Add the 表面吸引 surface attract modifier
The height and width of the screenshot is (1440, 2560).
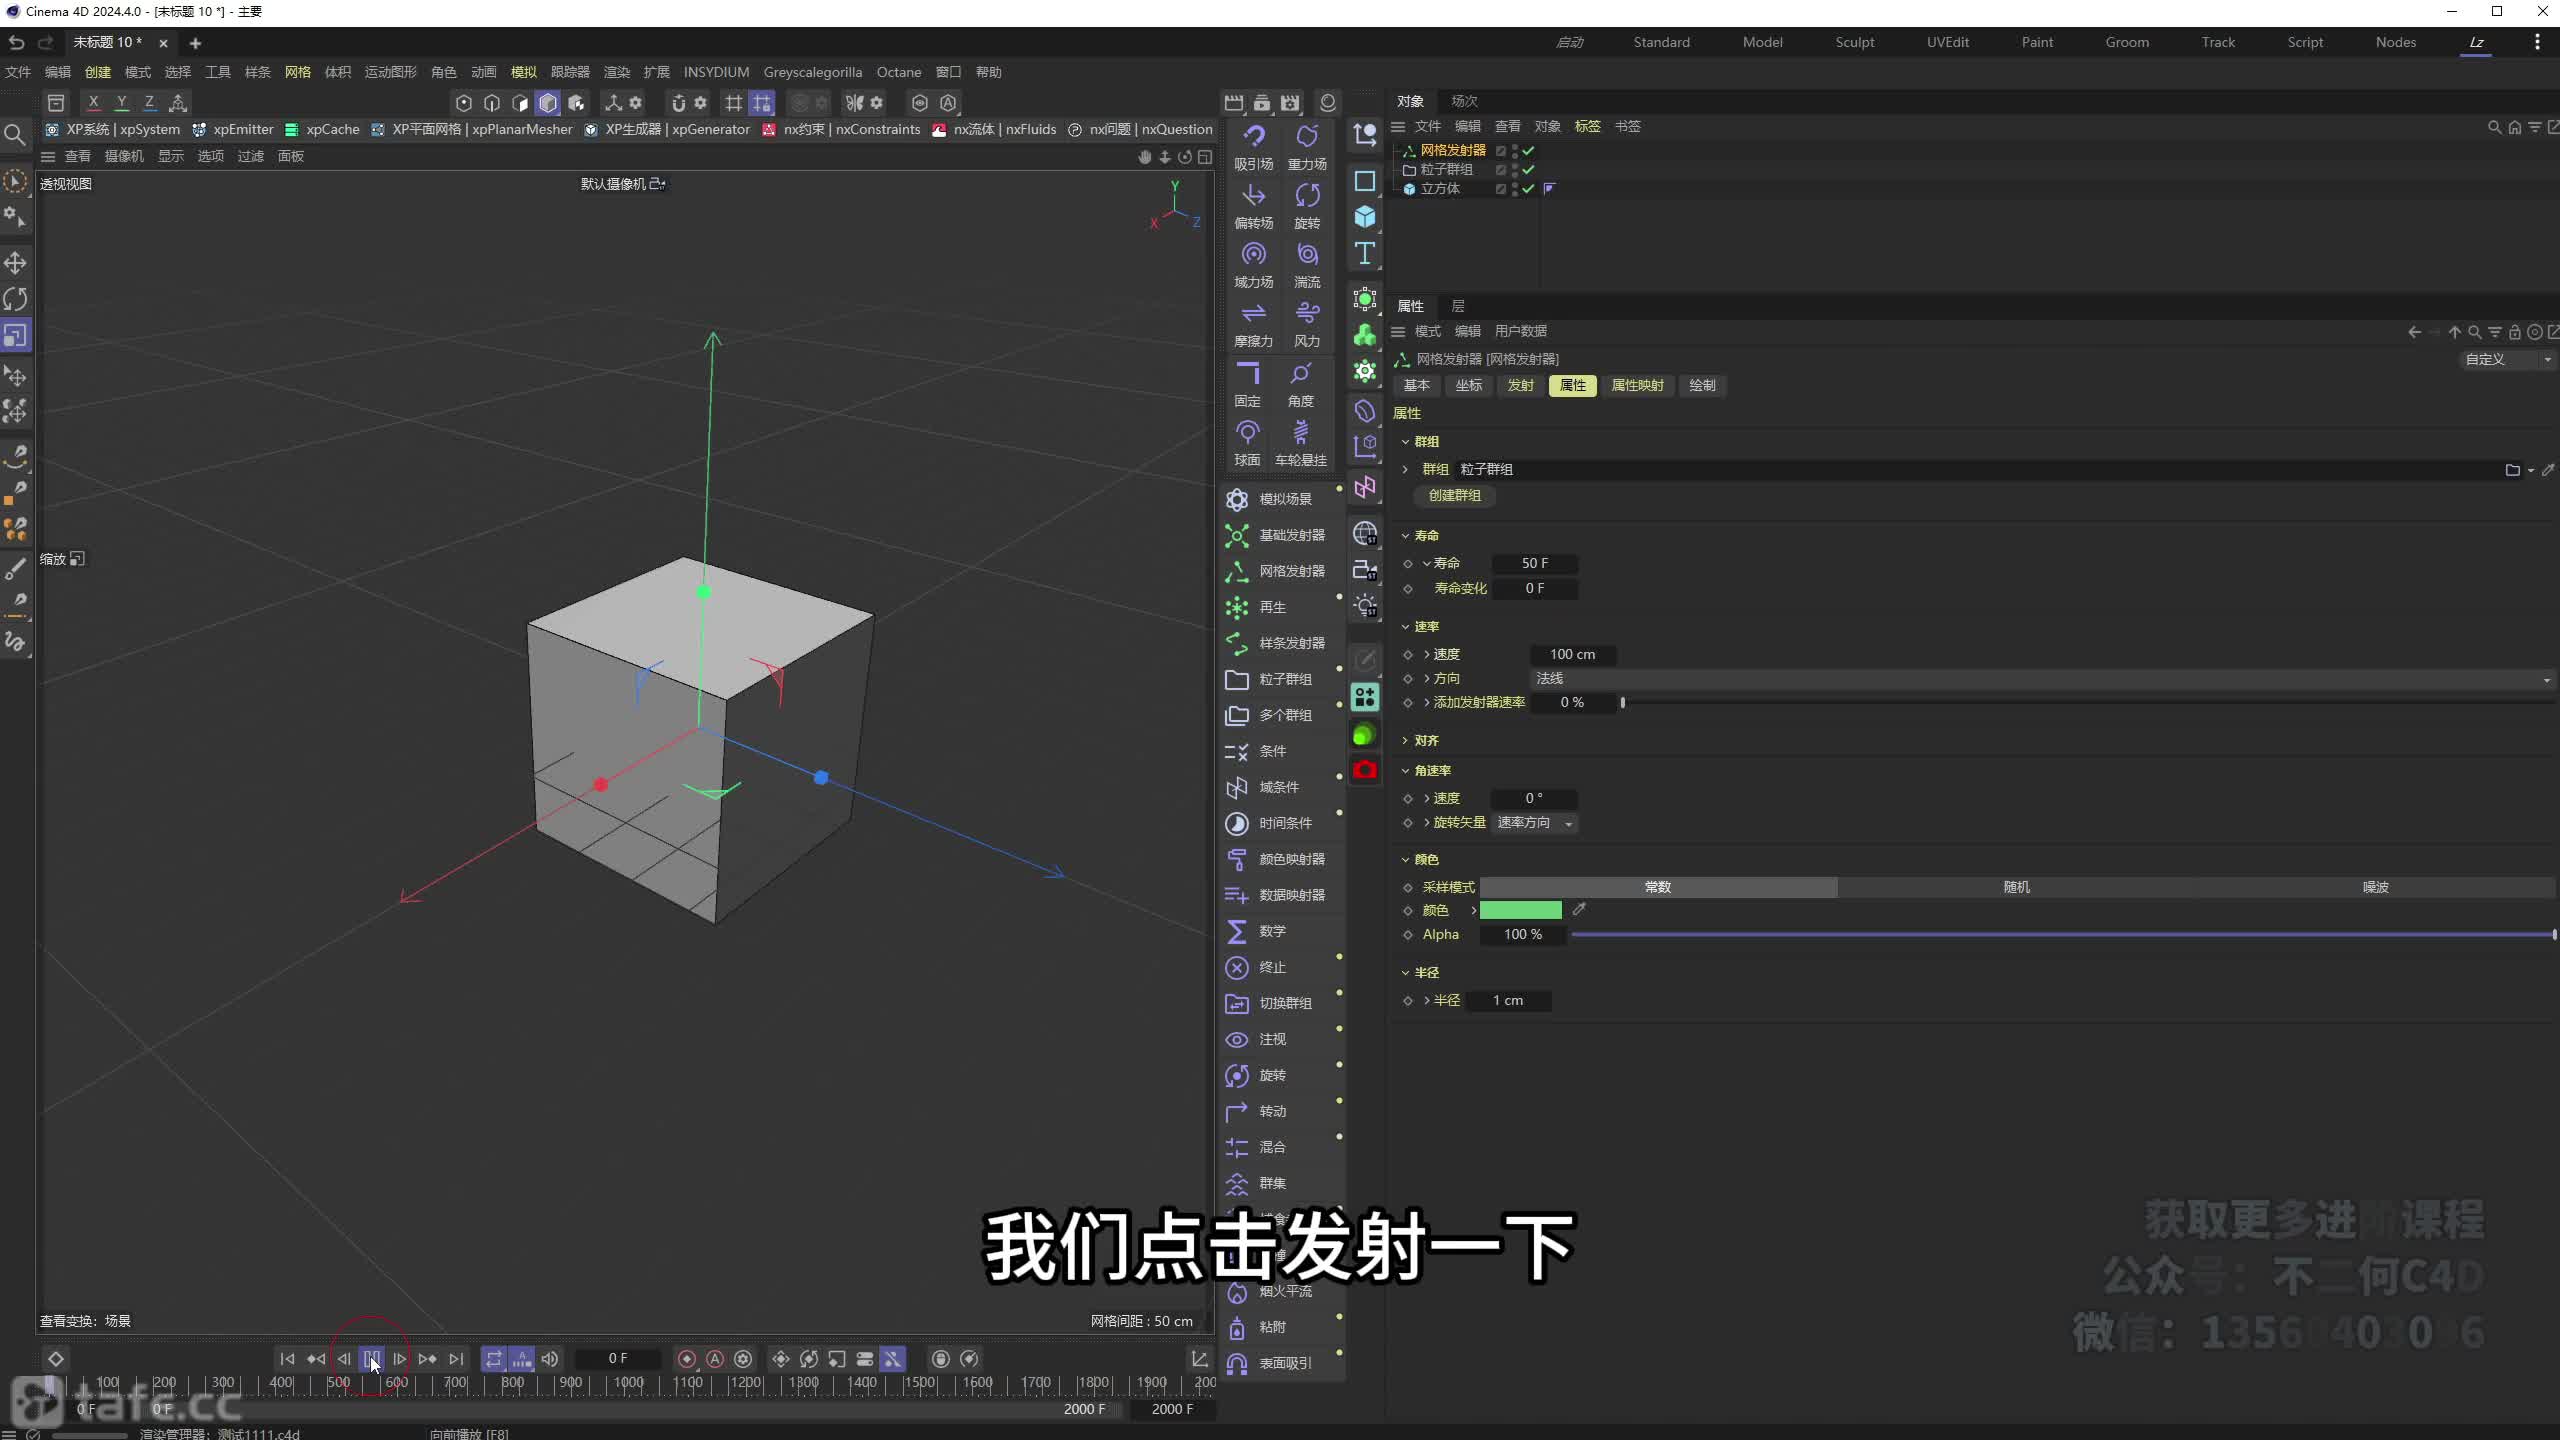click(x=1282, y=1363)
